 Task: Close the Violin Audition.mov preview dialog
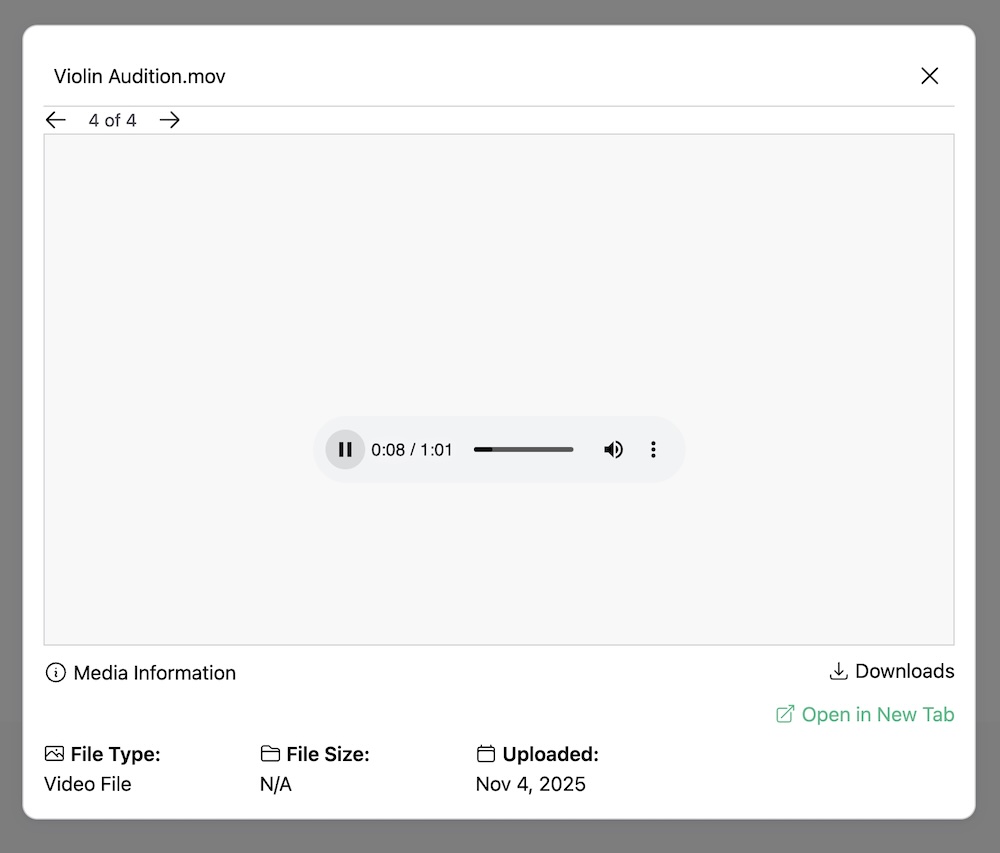tap(929, 76)
